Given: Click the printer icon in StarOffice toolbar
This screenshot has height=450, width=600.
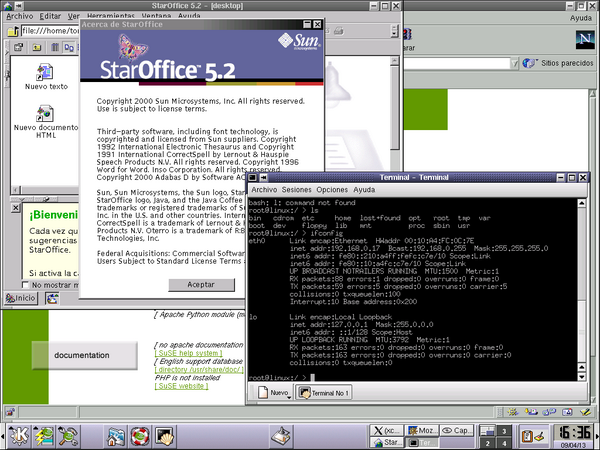Looking at the screenshot, I should coord(338,31).
